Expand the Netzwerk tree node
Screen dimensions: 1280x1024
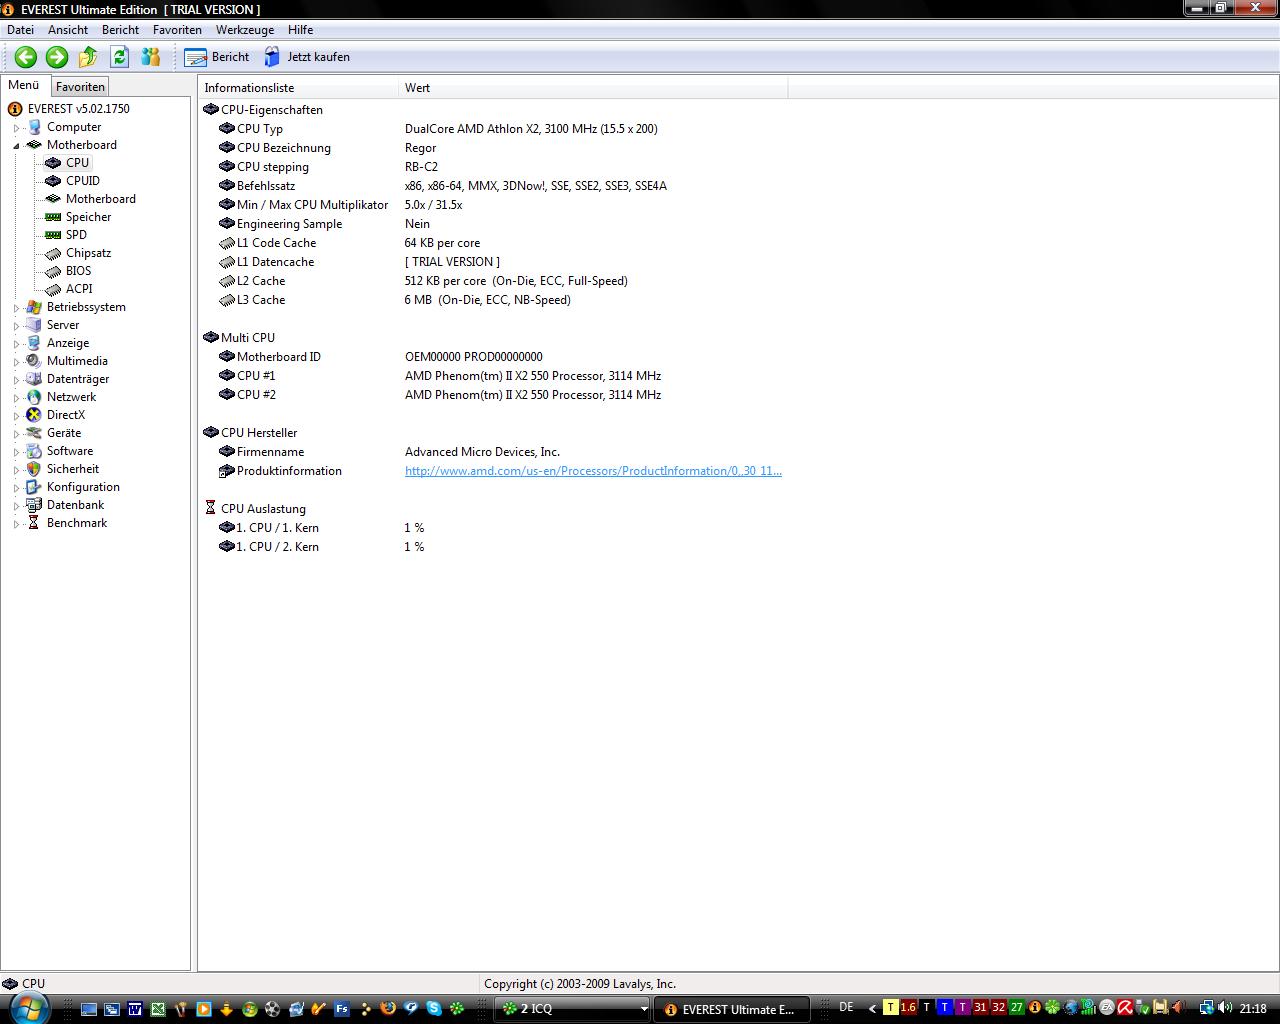17,398
